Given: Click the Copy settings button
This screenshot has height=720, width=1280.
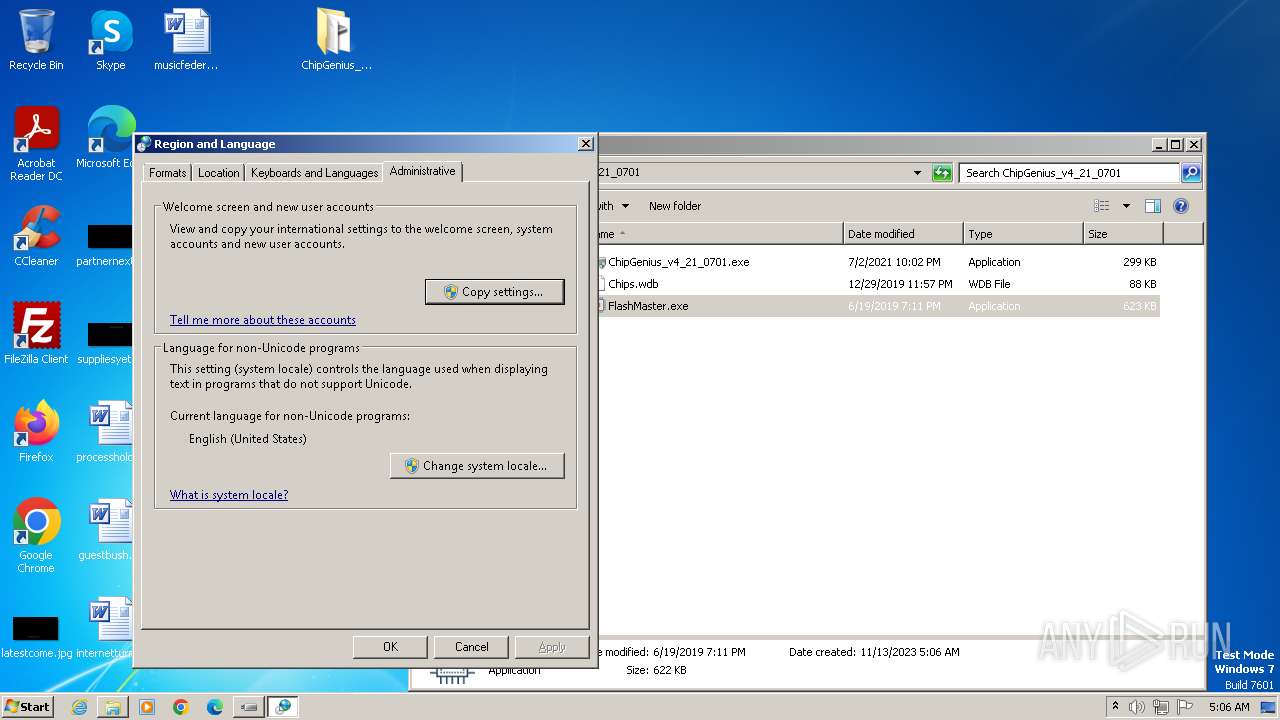Looking at the screenshot, I should pos(494,292).
